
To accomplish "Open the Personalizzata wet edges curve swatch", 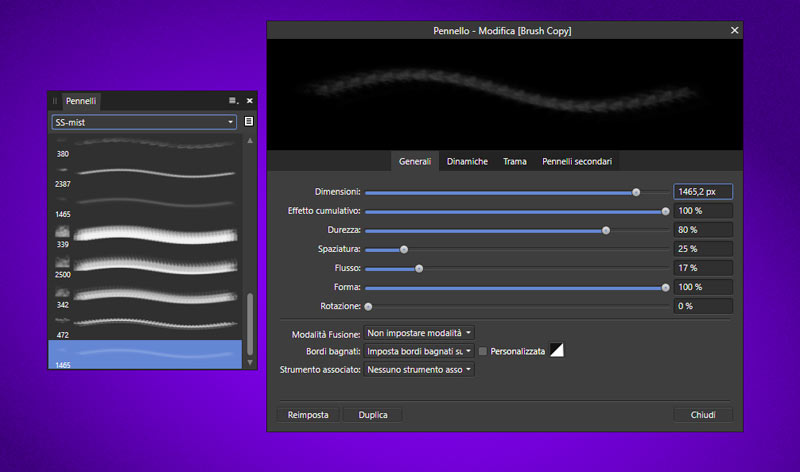I will point(557,351).
